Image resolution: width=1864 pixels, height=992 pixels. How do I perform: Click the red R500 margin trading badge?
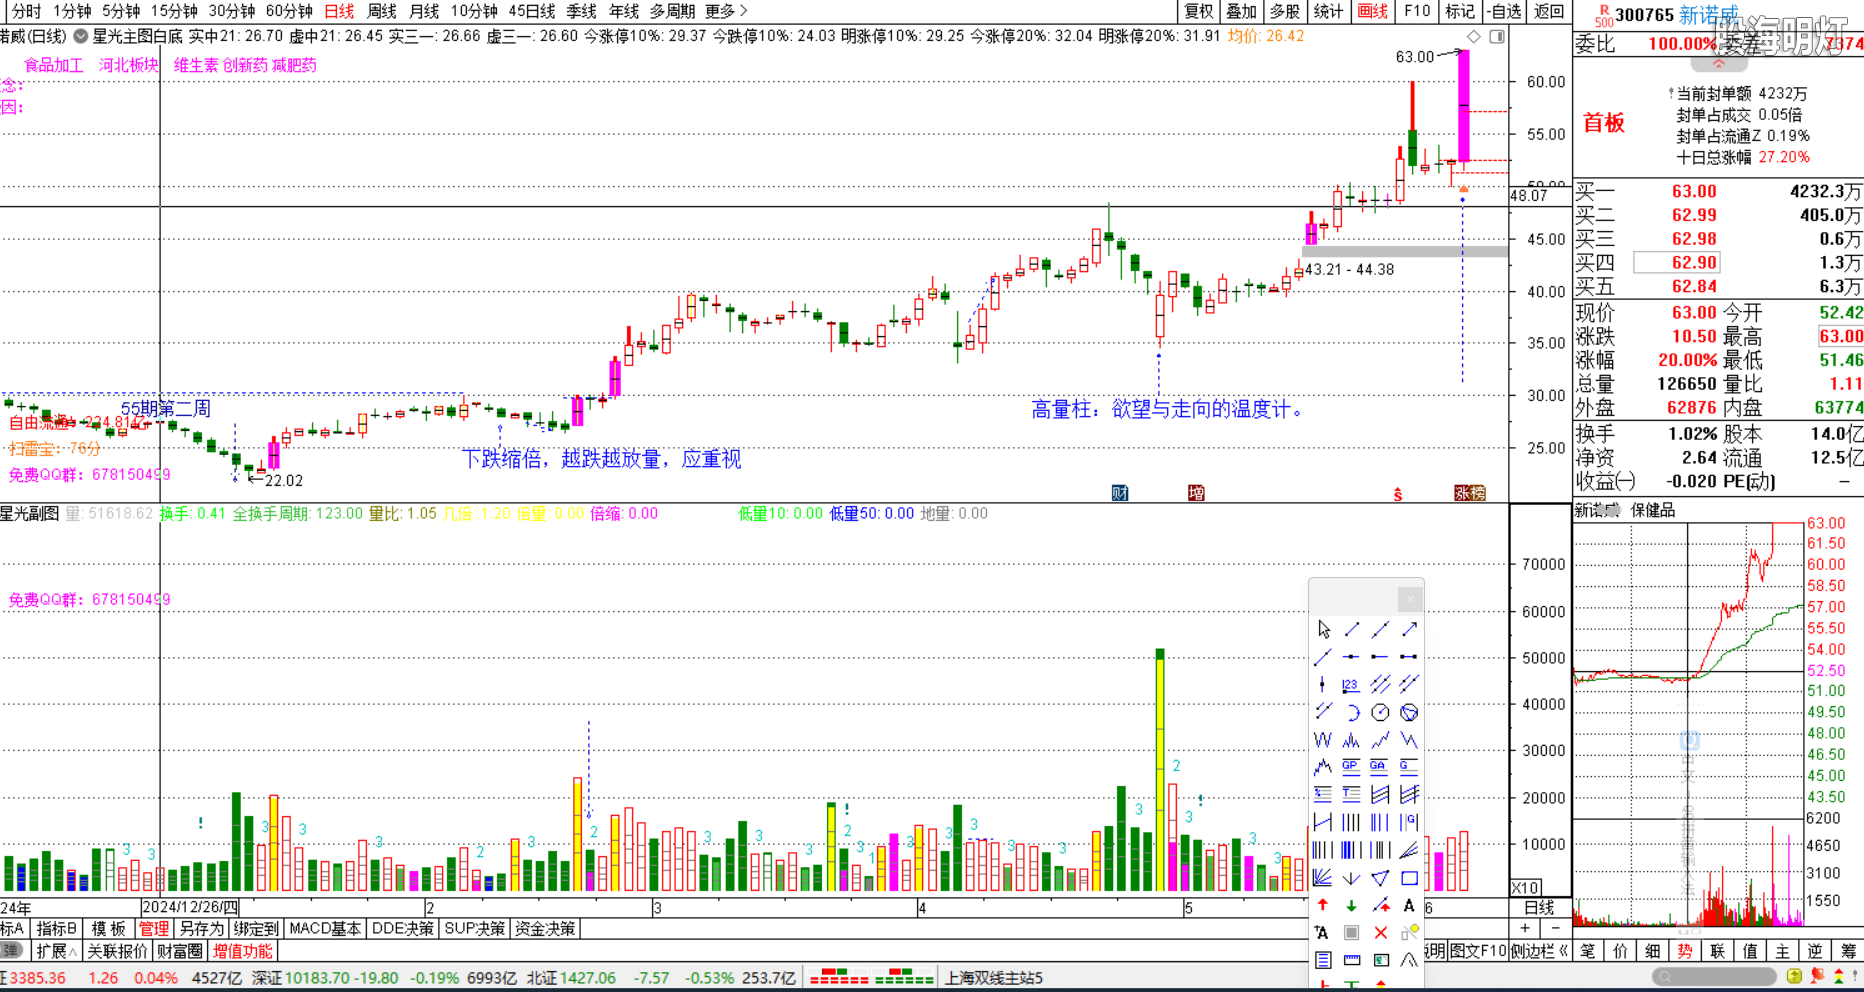[1603, 15]
